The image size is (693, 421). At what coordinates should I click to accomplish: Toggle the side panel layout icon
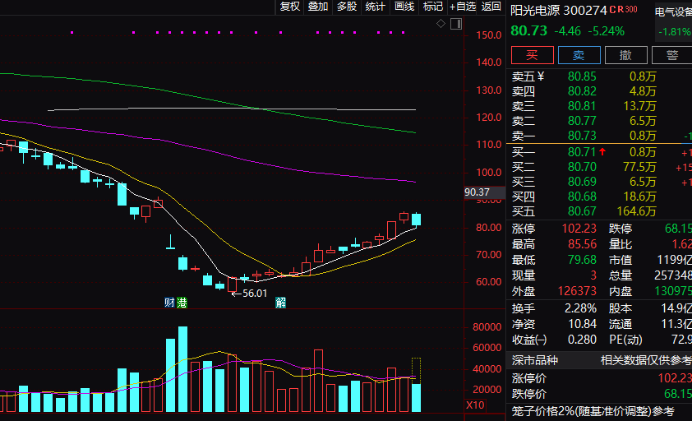click(456, 24)
